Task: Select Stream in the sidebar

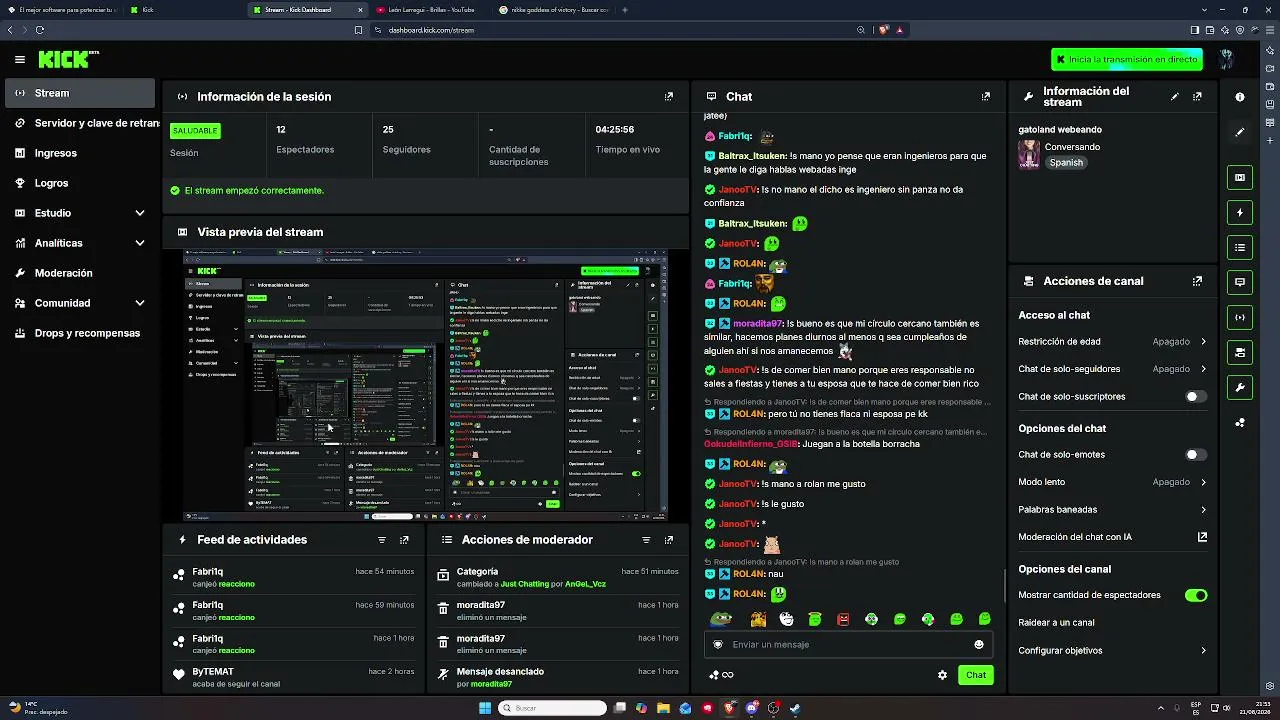Action: (78, 93)
